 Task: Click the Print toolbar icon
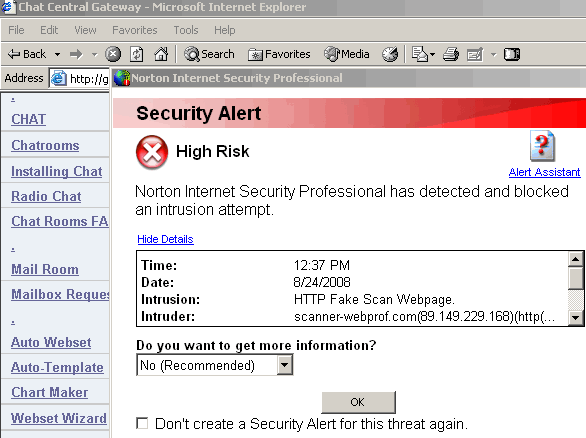tap(451, 54)
